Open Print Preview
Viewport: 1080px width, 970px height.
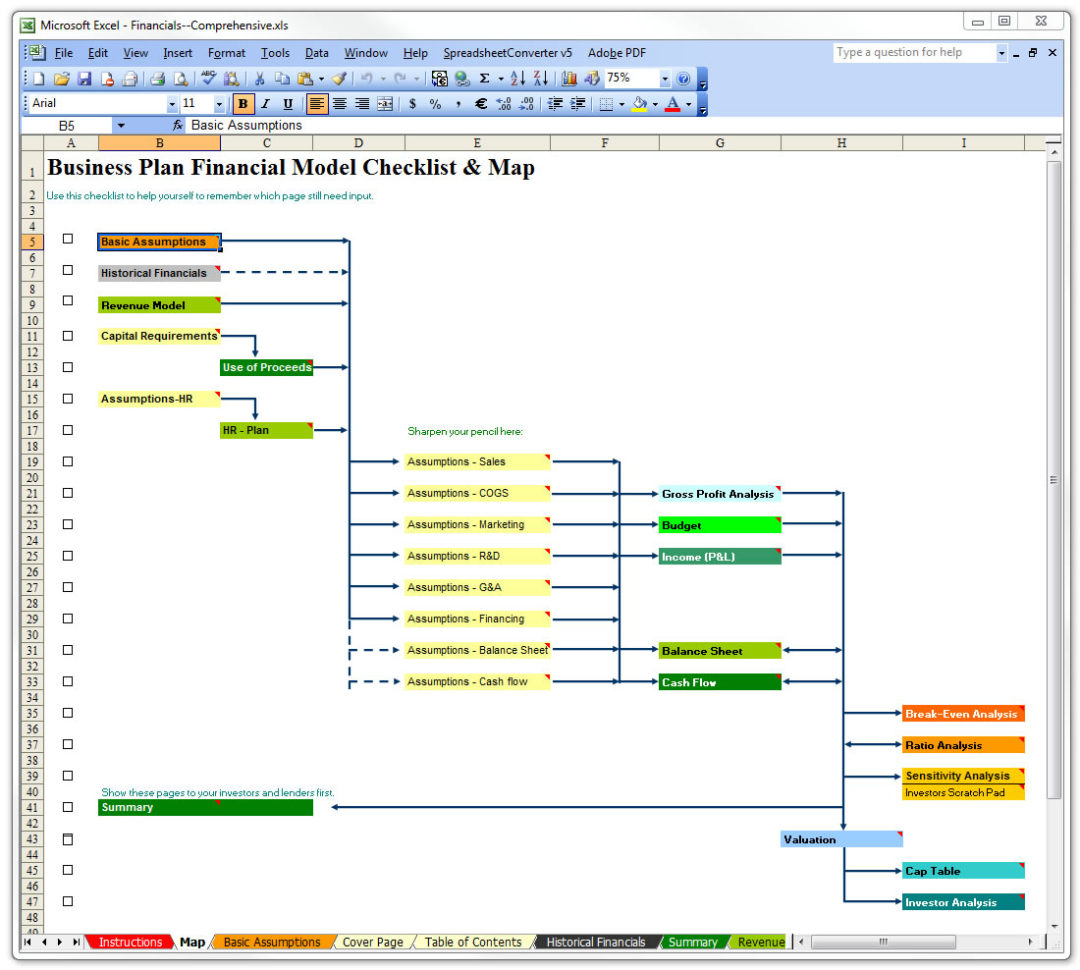pyautogui.click(x=180, y=77)
